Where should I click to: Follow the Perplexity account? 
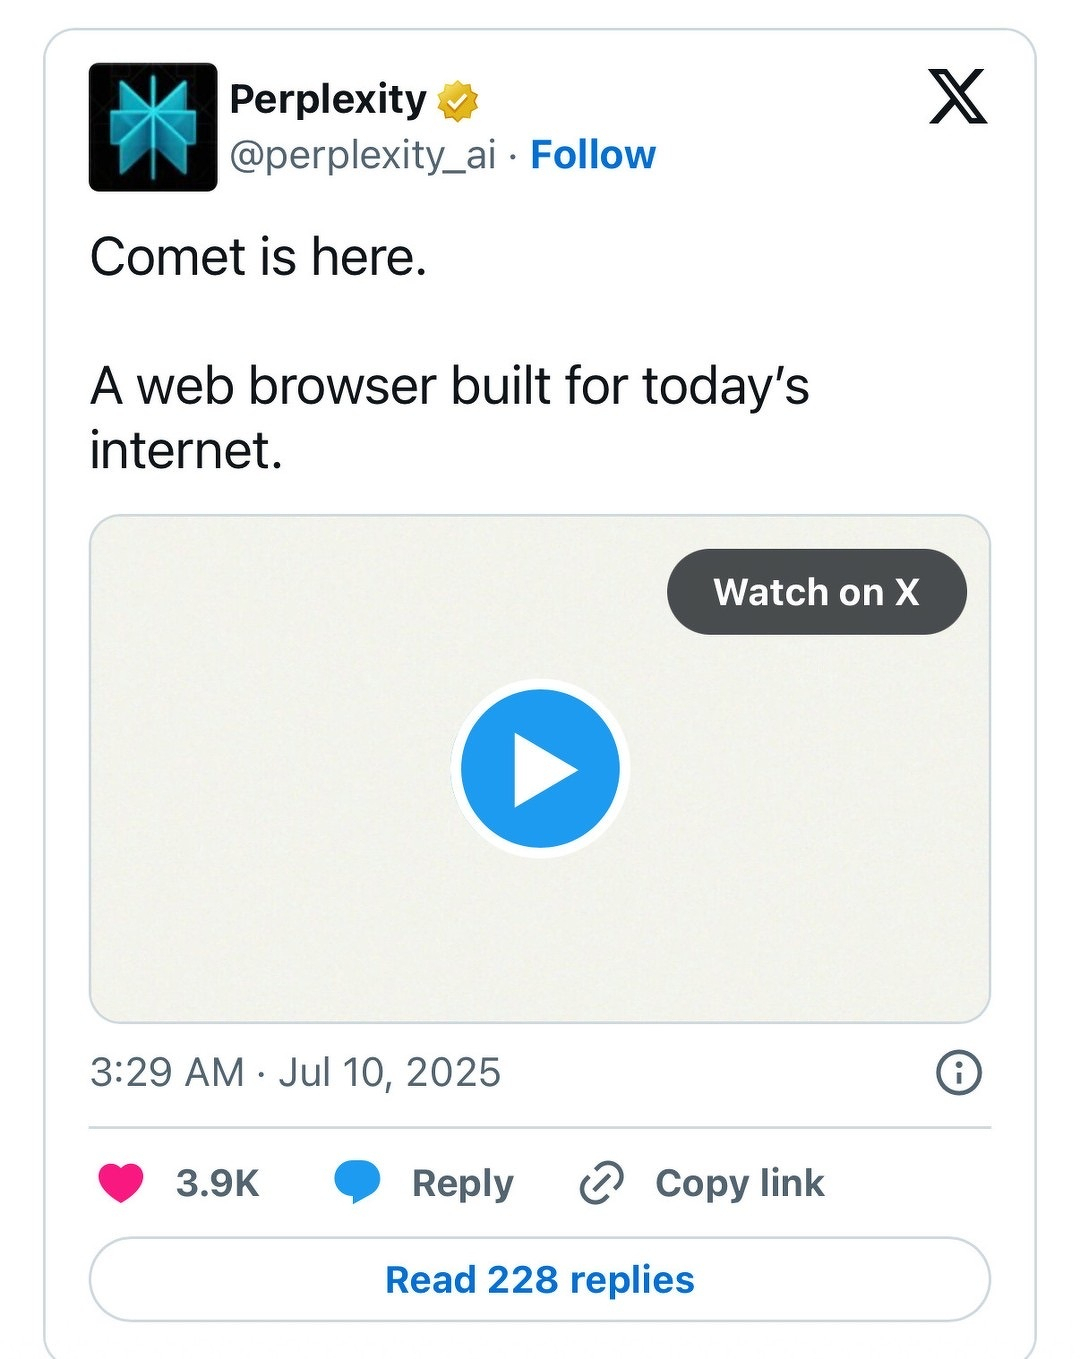pyautogui.click(x=593, y=155)
